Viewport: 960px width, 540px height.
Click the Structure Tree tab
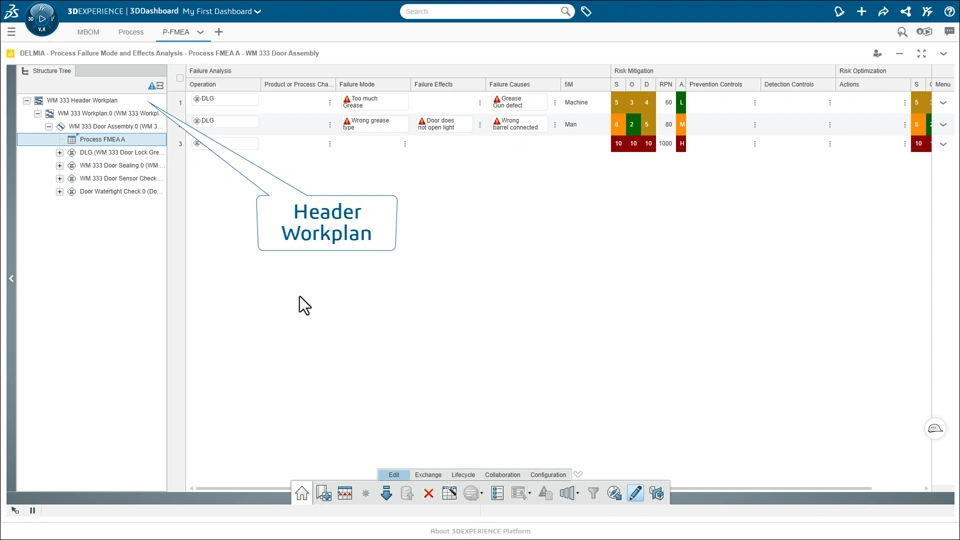[47, 71]
